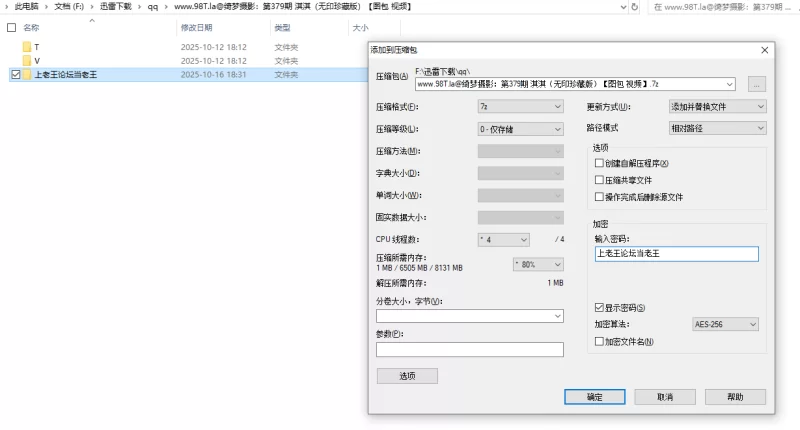Screen dimensions: 800x430
Task: Open the AES-256 加密算法 dropdown
Action: coord(725,324)
